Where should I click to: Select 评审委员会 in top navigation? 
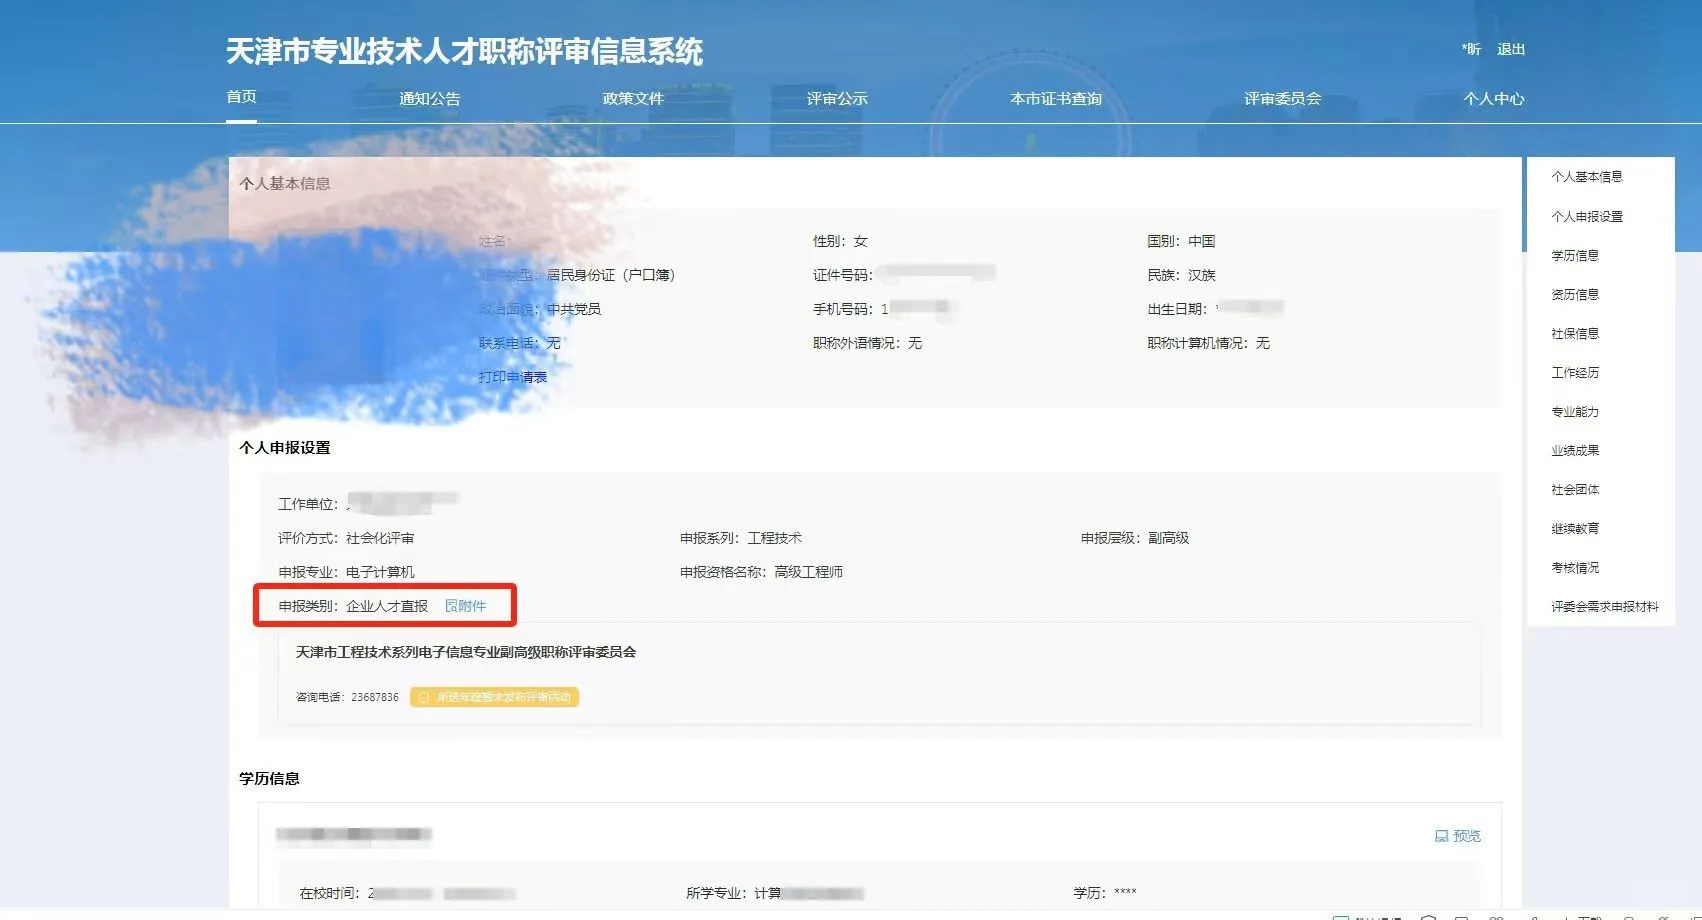point(1282,99)
